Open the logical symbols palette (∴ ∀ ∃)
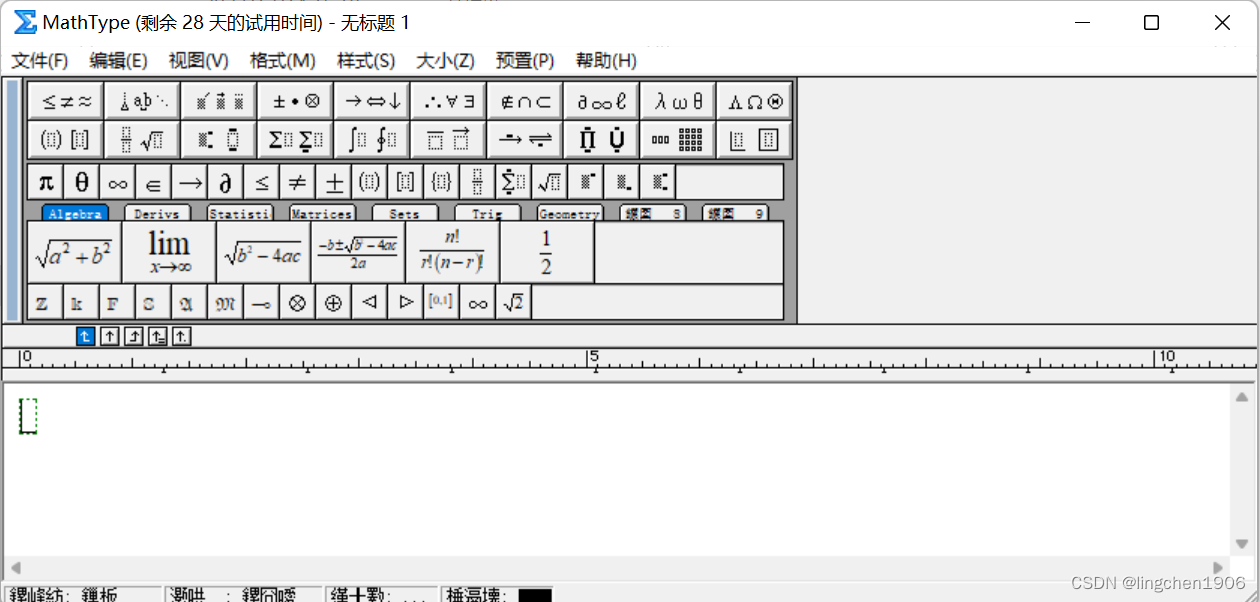This screenshot has height=602, width=1260. pyautogui.click(x=448, y=101)
